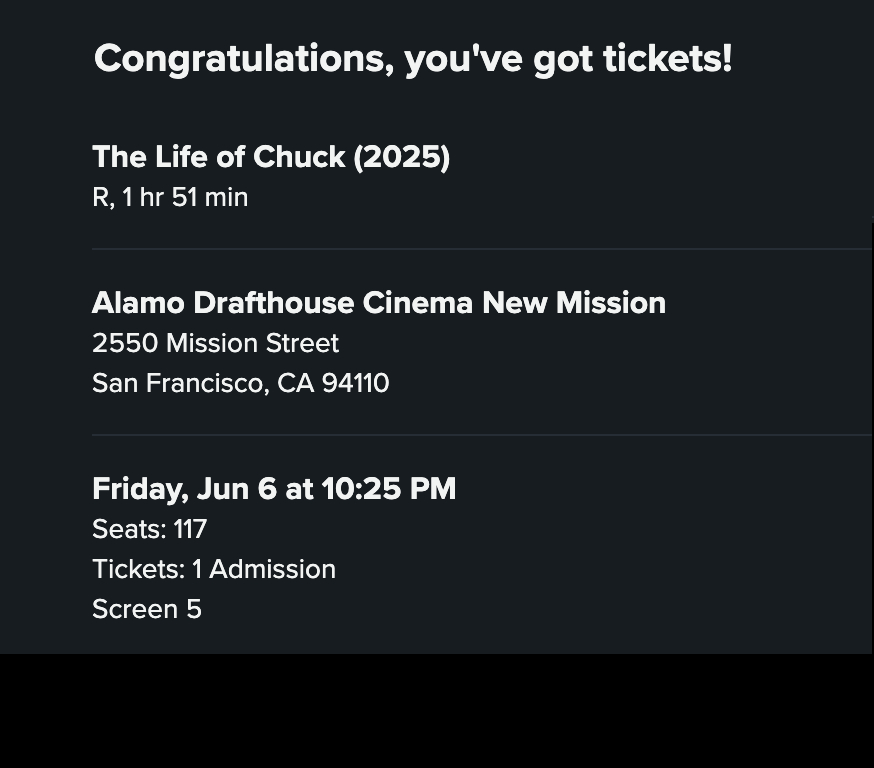Select the 1 Admission ticket count
This screenshot has height=768, width=874.
(264, 569)
